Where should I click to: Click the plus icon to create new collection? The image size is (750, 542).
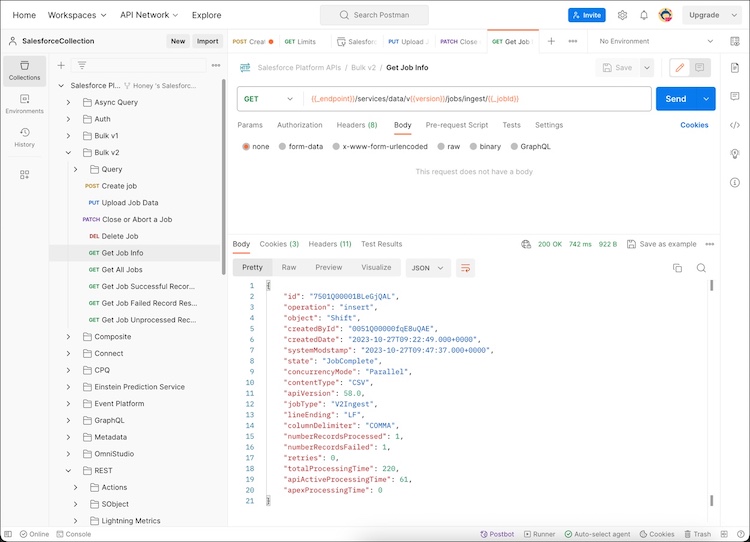[61, 66]
